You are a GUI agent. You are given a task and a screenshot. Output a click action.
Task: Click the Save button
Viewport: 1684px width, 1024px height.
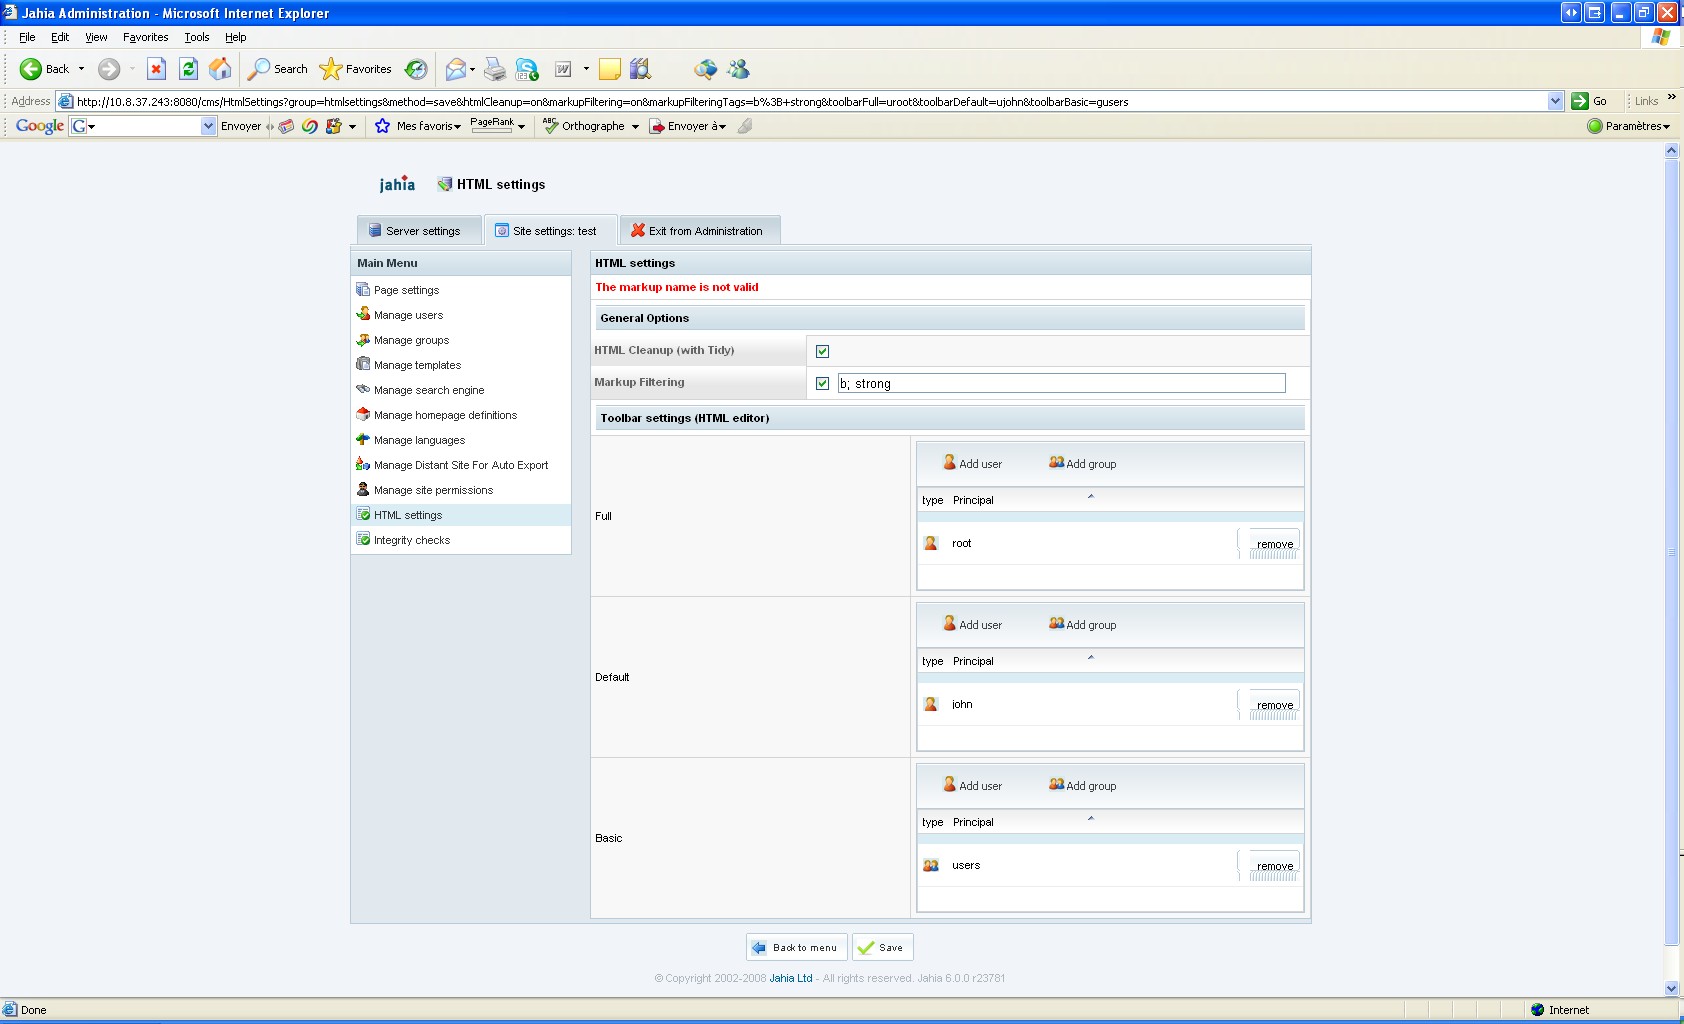882,947
